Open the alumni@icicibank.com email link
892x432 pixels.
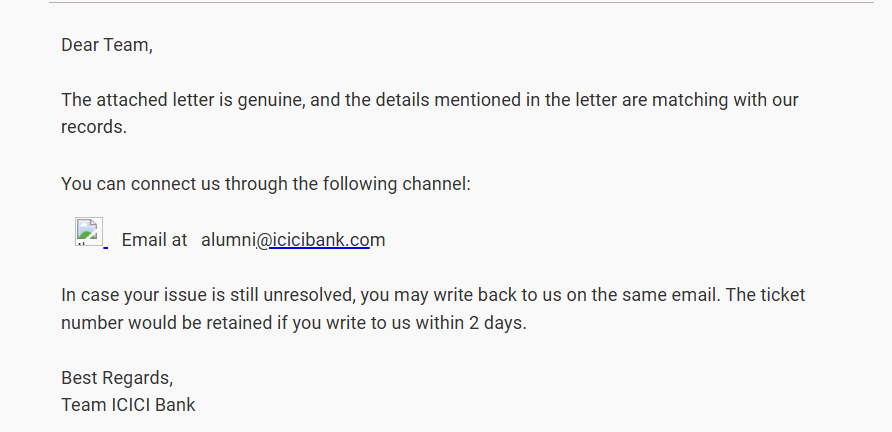pos(293,240)
